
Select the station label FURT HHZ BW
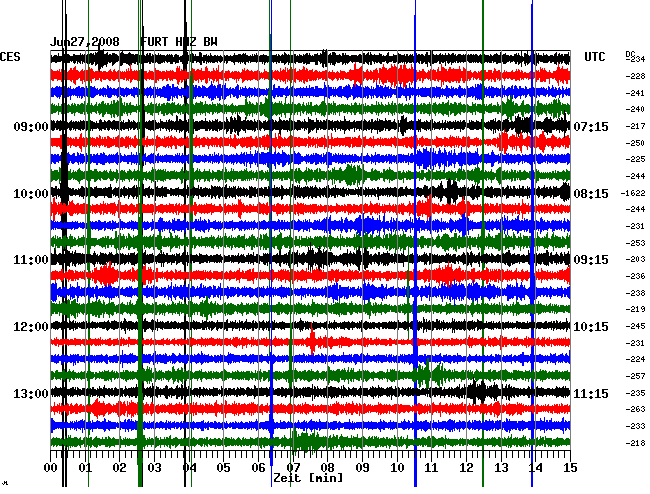click(179, 42)
